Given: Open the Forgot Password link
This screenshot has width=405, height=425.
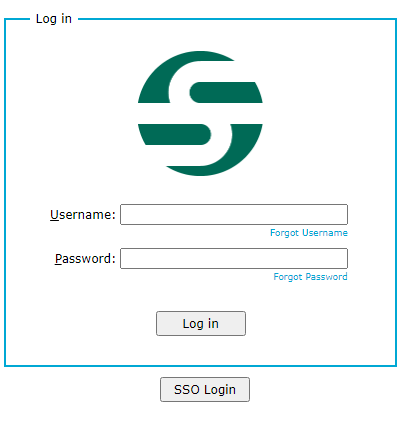Looking at the screenshot, I should (x=310, y=277).
